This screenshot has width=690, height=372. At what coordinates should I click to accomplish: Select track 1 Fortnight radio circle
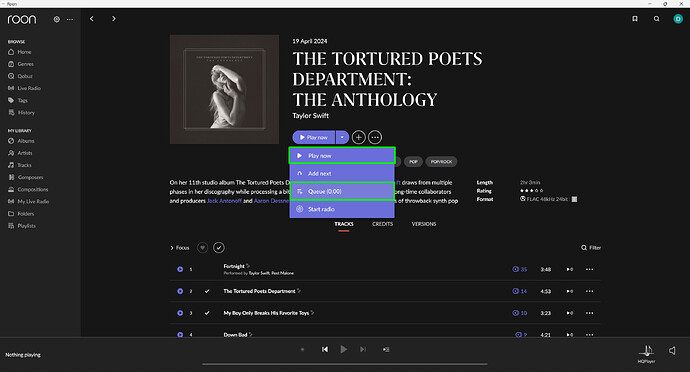click(180, 269)
